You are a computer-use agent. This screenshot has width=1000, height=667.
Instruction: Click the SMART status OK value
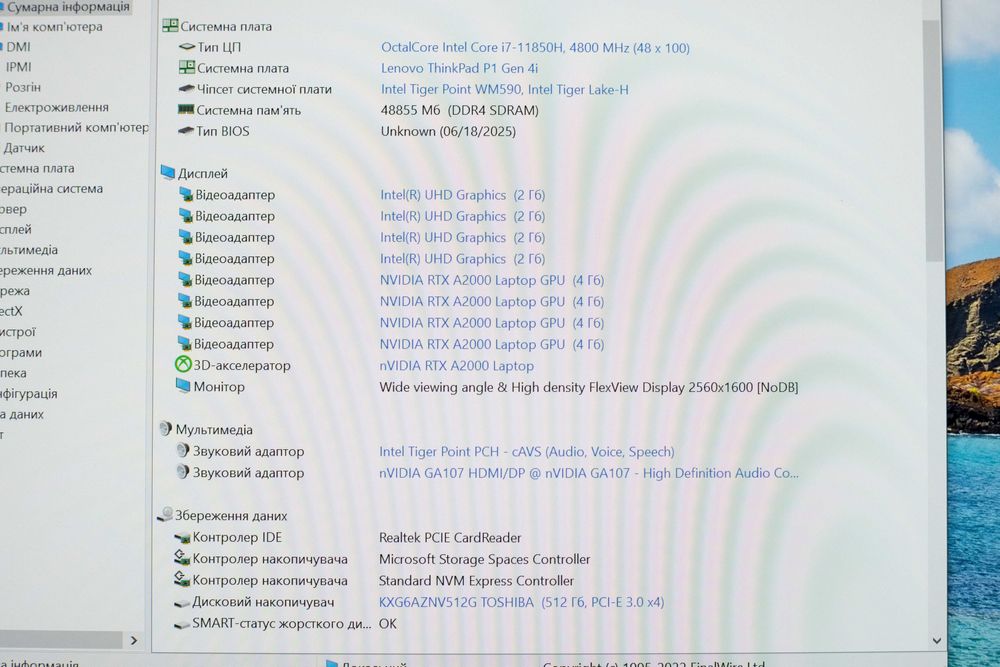(387, 624)
